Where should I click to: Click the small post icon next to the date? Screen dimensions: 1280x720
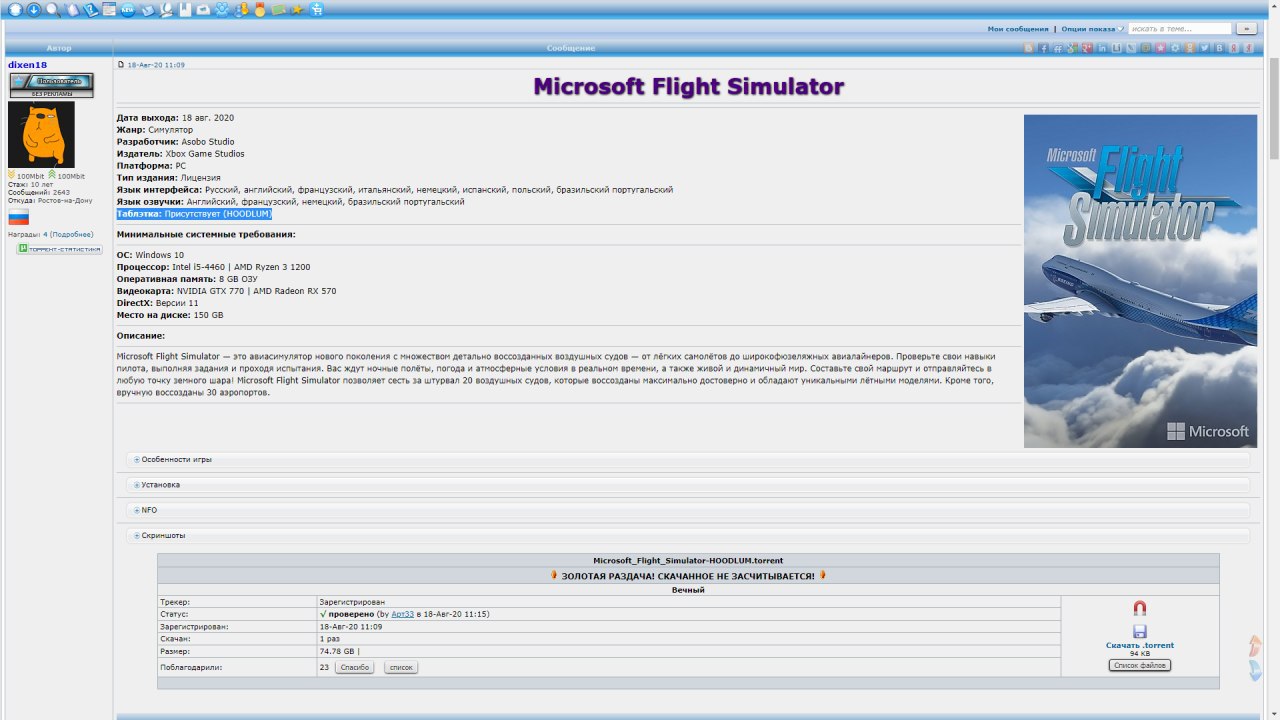121,65
